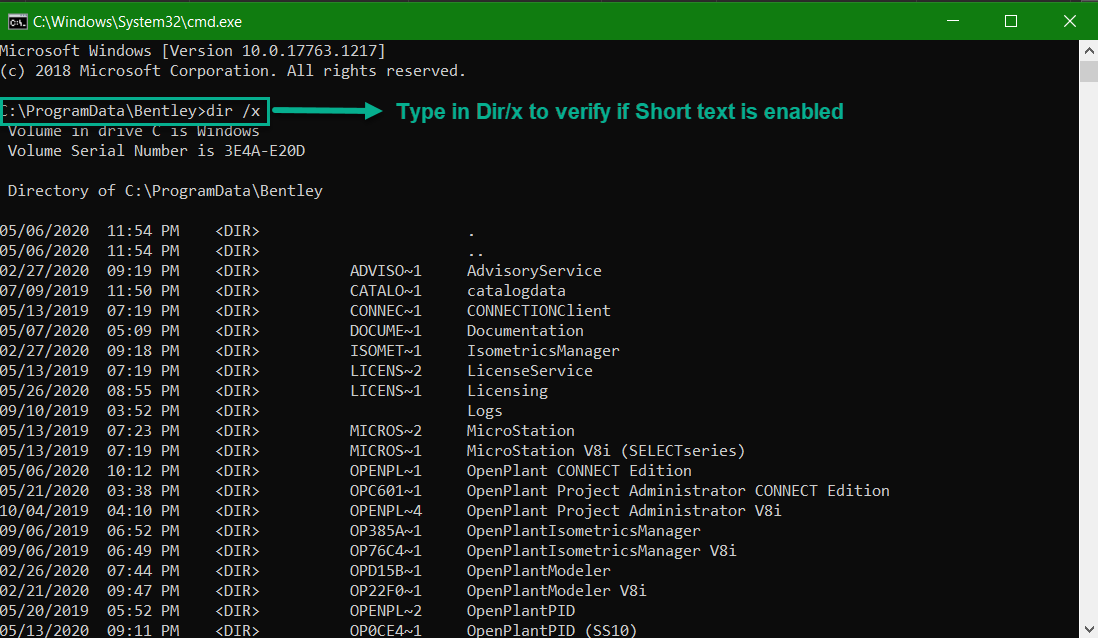This screenshot has width=1098, height=638.
Task: Click the MICROS~1 short name
Action: click(386, 451)
